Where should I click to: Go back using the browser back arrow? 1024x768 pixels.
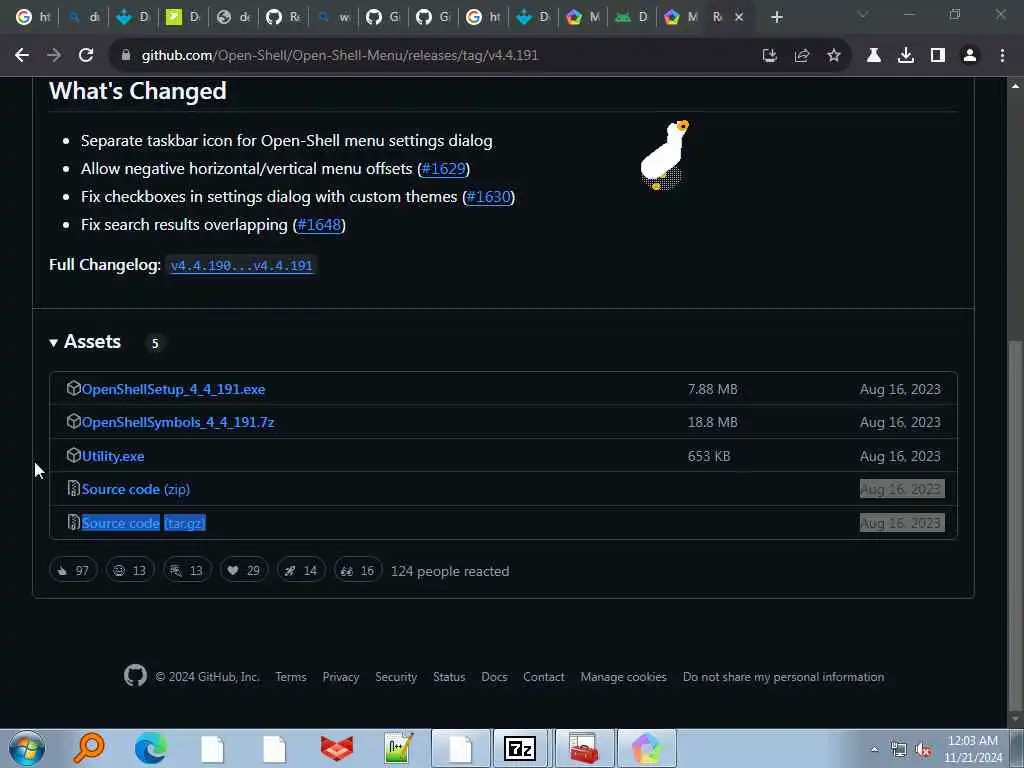tap(22, 56)
